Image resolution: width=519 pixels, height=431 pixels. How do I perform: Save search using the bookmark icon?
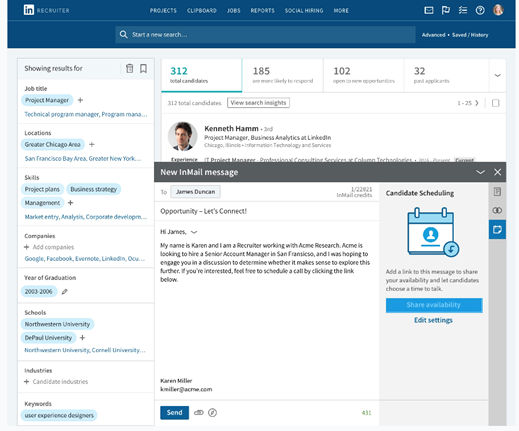[143, 68]
